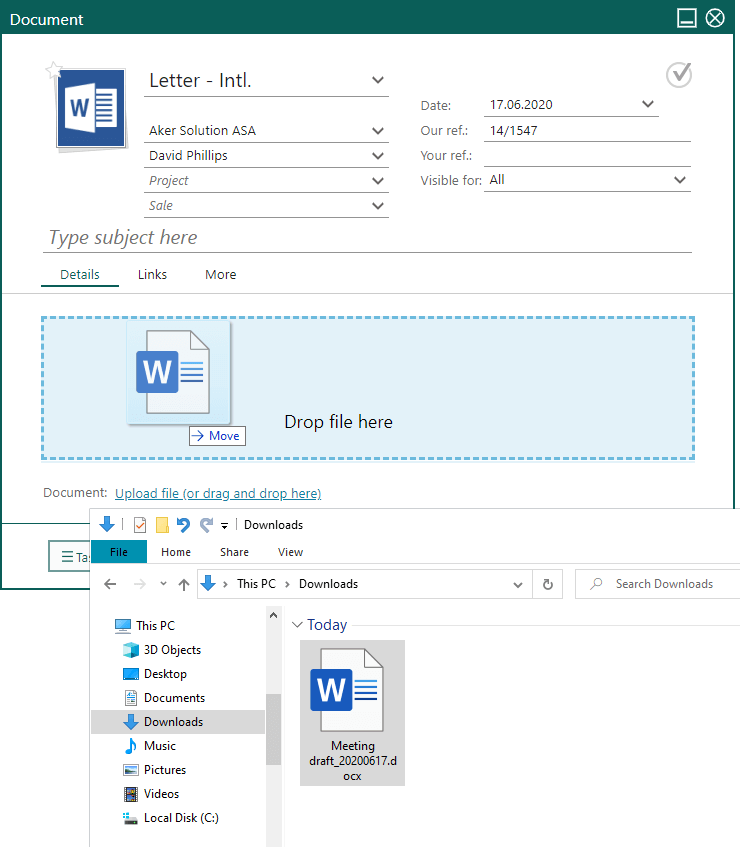This screenshot has width=740, height=847.
Task: Click the Upload file link
Action: coord(218,493)
